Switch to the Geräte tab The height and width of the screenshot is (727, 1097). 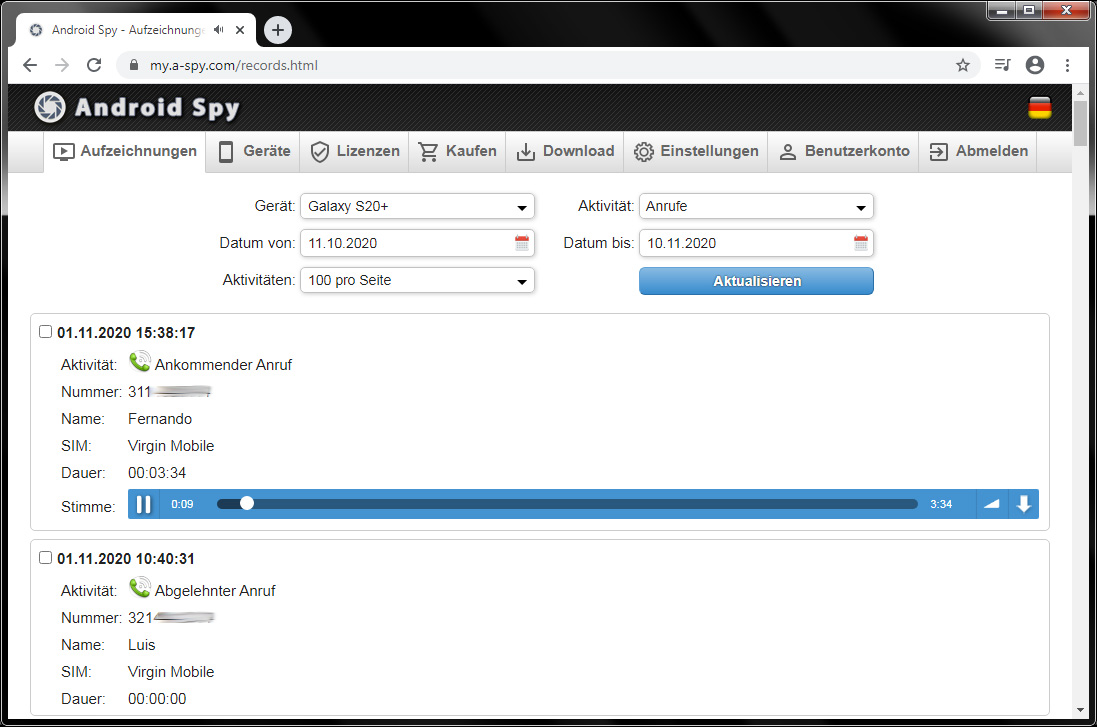click(253, 151)
